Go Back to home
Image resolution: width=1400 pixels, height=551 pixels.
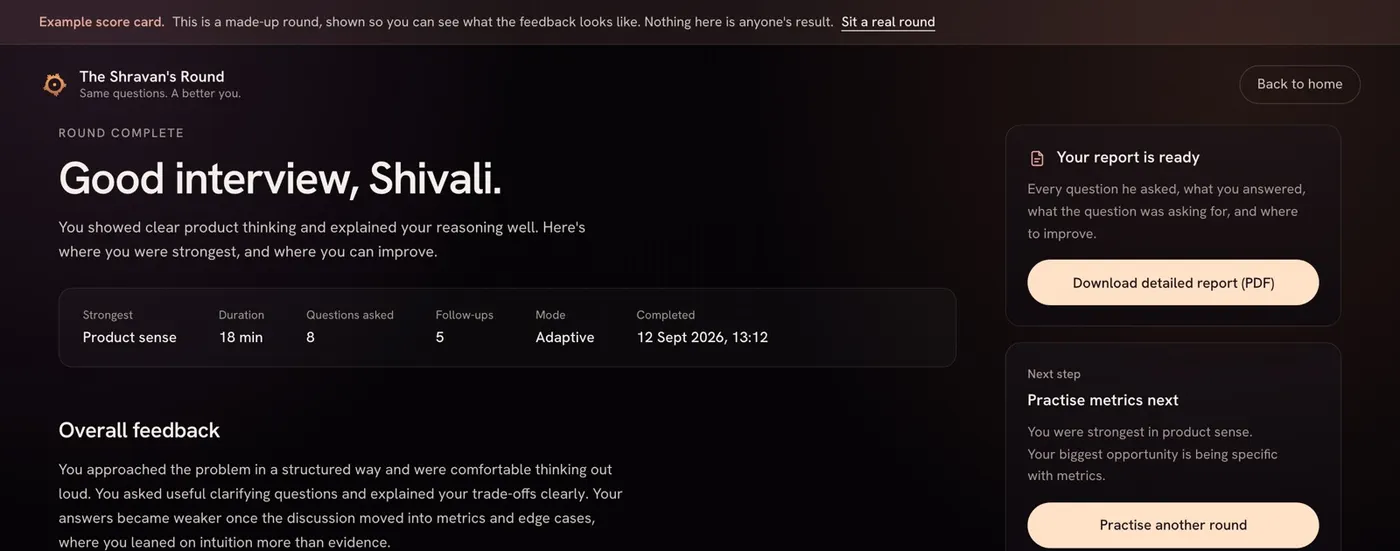pyautogui.click(x=1299, y=84)
